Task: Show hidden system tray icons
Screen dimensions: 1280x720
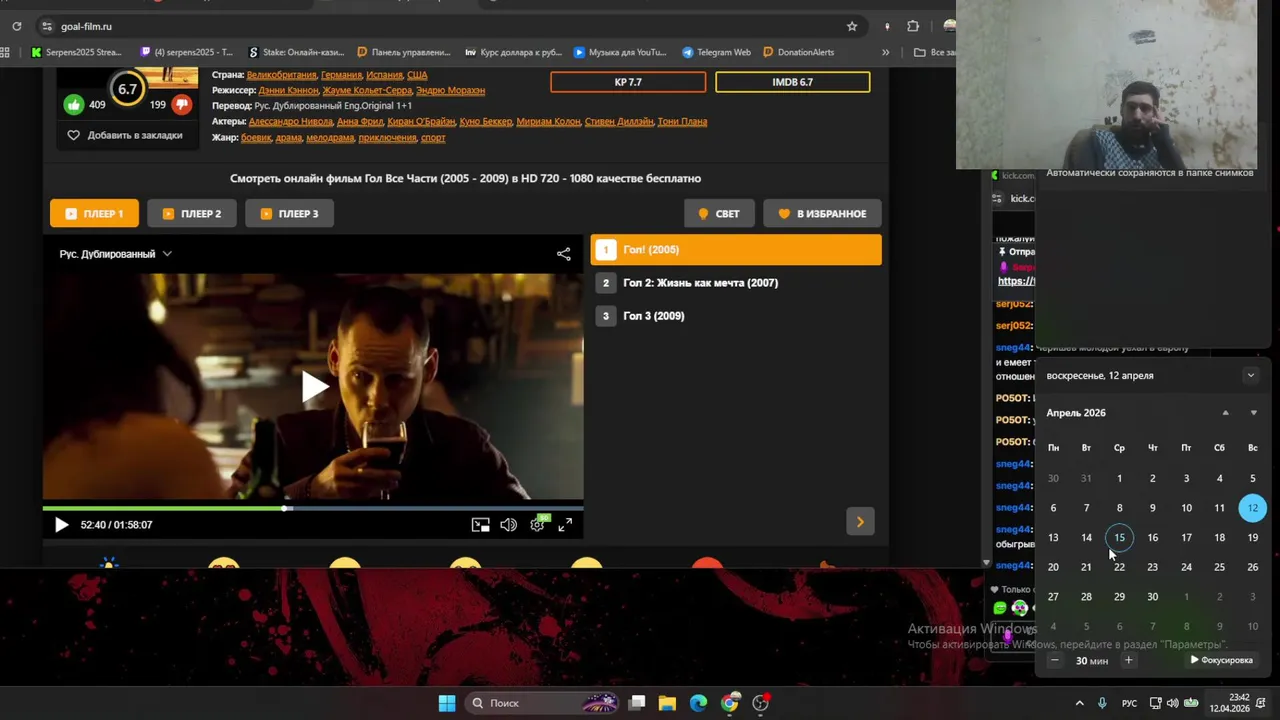Action: tap(1079, 703)
